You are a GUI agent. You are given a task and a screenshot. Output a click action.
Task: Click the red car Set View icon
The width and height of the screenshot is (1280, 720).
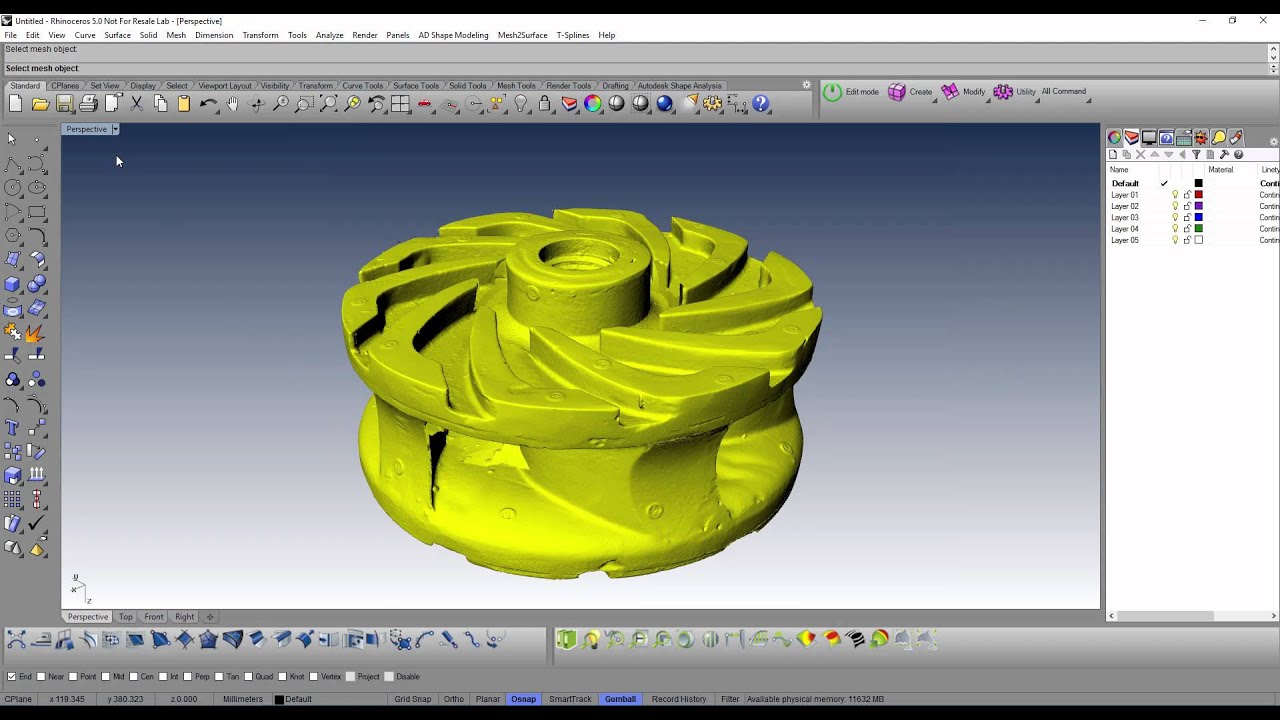click(x=424, y=104)
